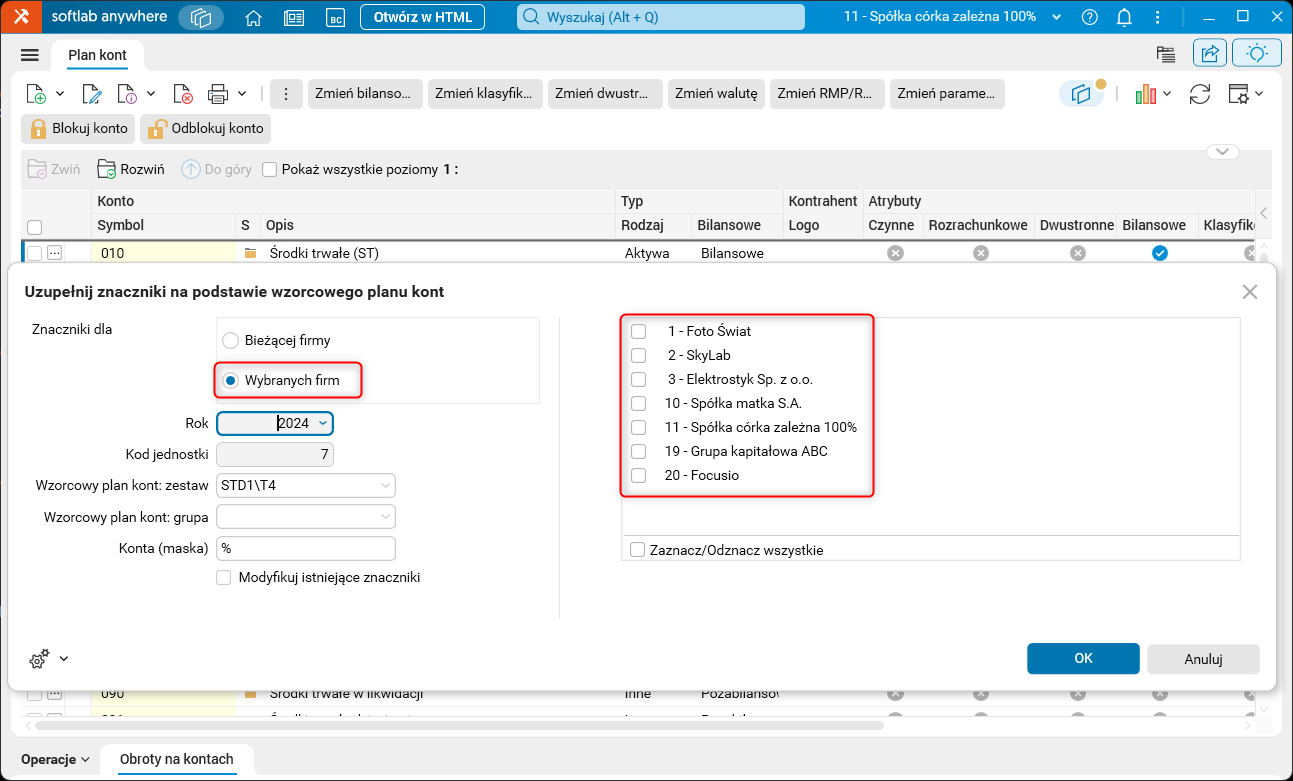Check the 2 - SkyLab checkbox
1293x781 pixels.
pos(638,355)
